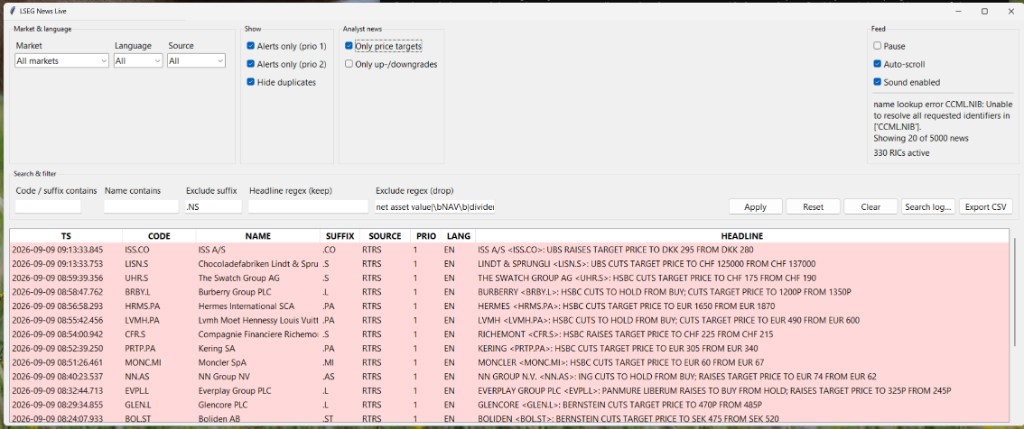Click Export CSV button
Screen dimensions: 1024x429
coord(986,207)
